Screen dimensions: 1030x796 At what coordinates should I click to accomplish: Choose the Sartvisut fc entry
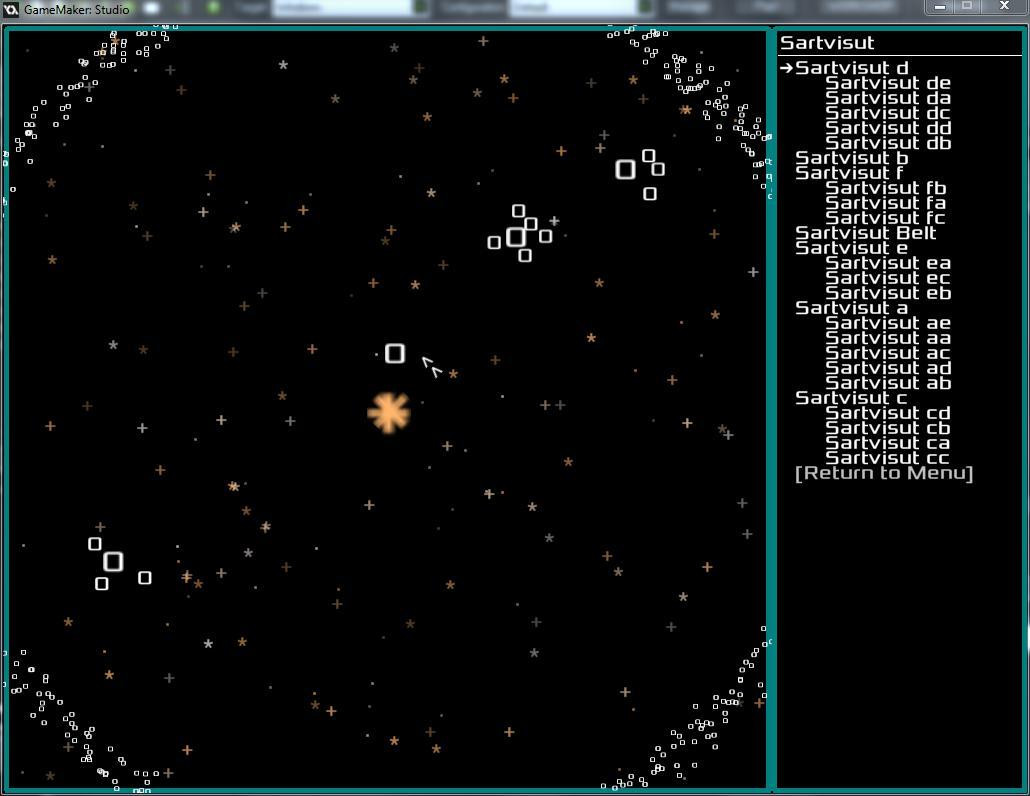tap(885, 219)
